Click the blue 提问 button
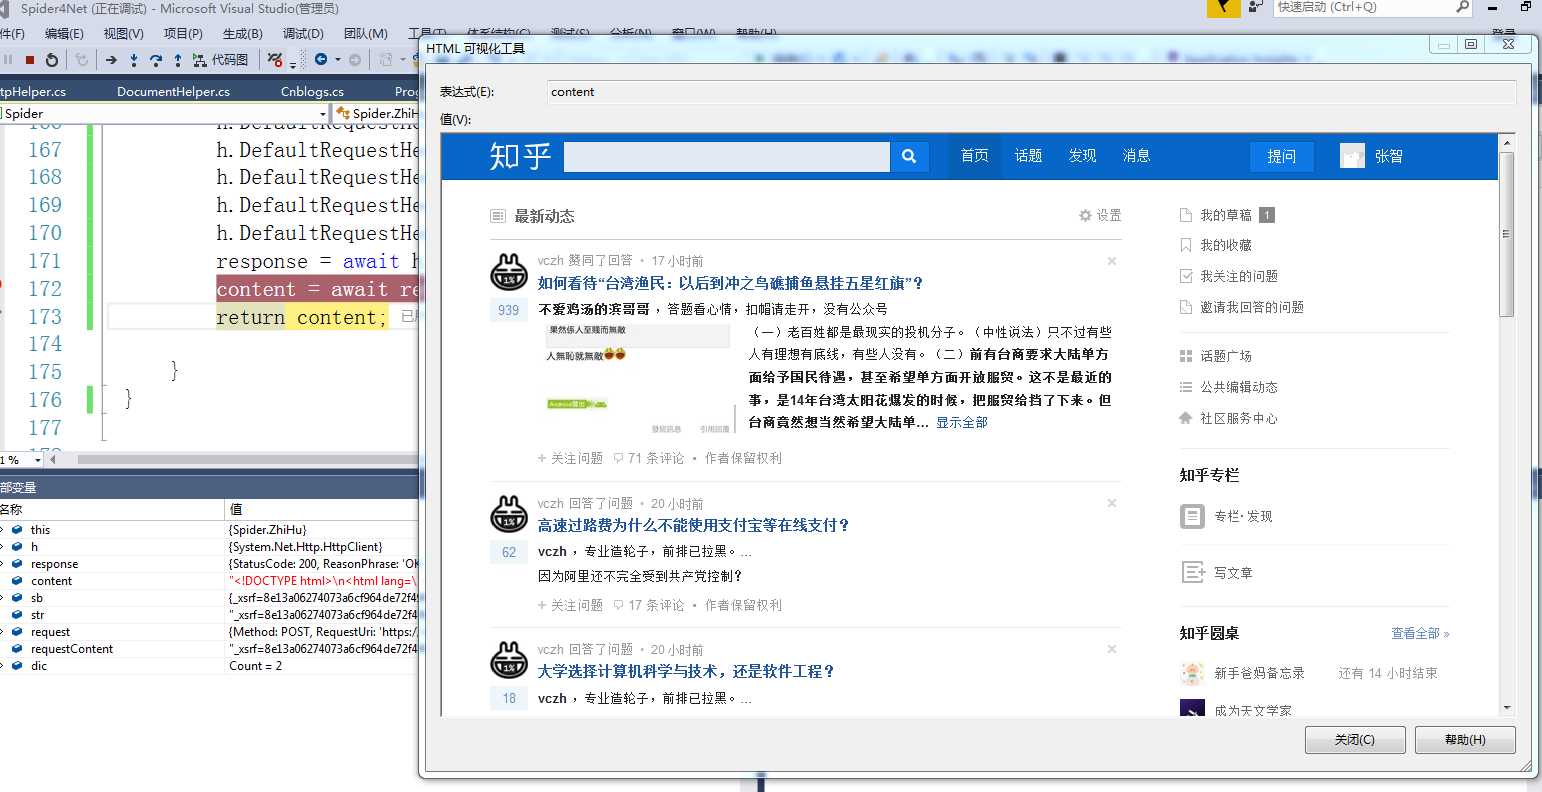The height and width of the screenshot is (792, 1542). click(1282, 156)
